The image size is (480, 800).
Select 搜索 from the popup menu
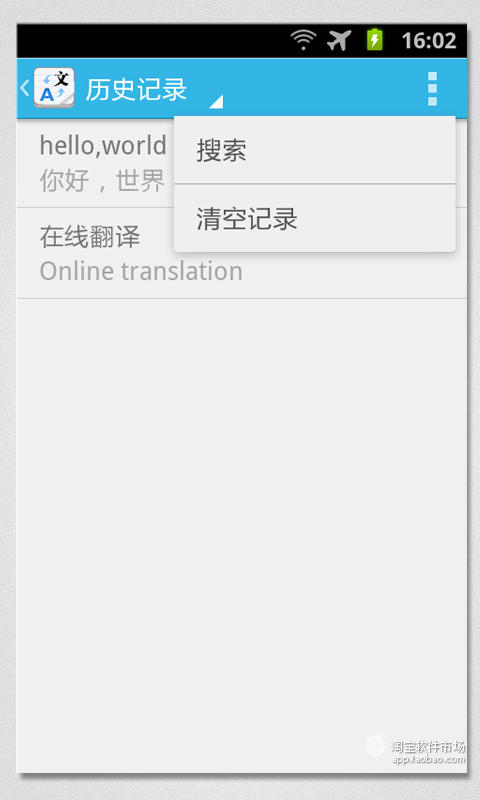(314, 151)
